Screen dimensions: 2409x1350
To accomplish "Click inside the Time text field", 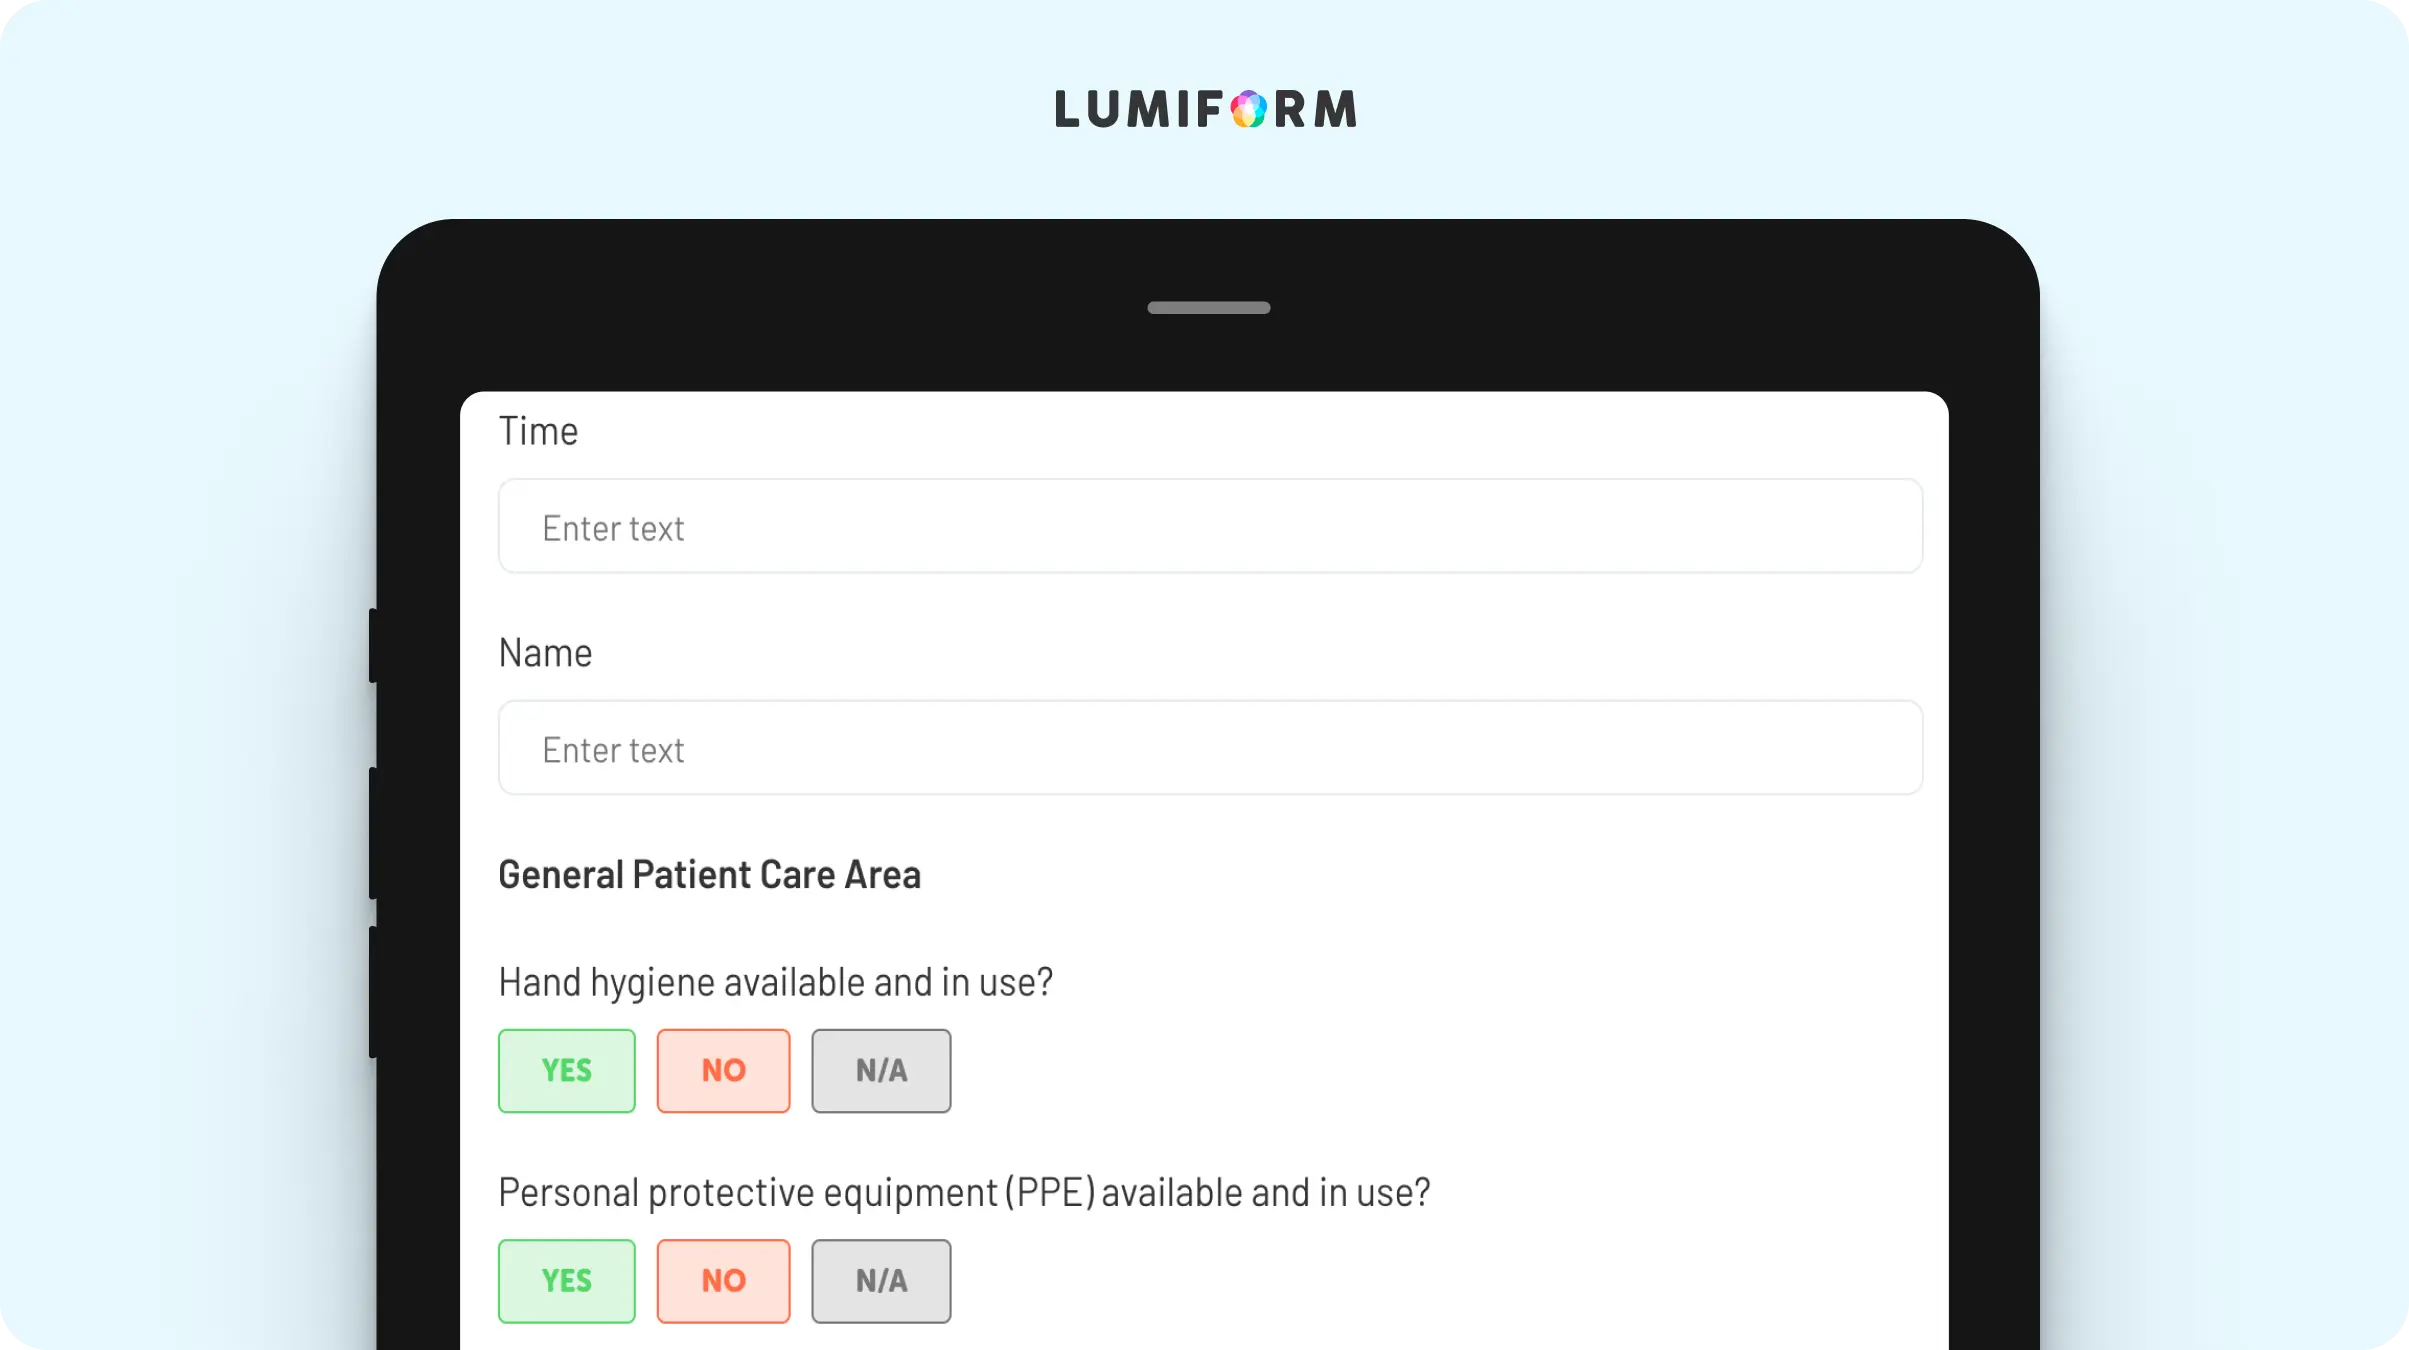I will (x=1210, y=526).
